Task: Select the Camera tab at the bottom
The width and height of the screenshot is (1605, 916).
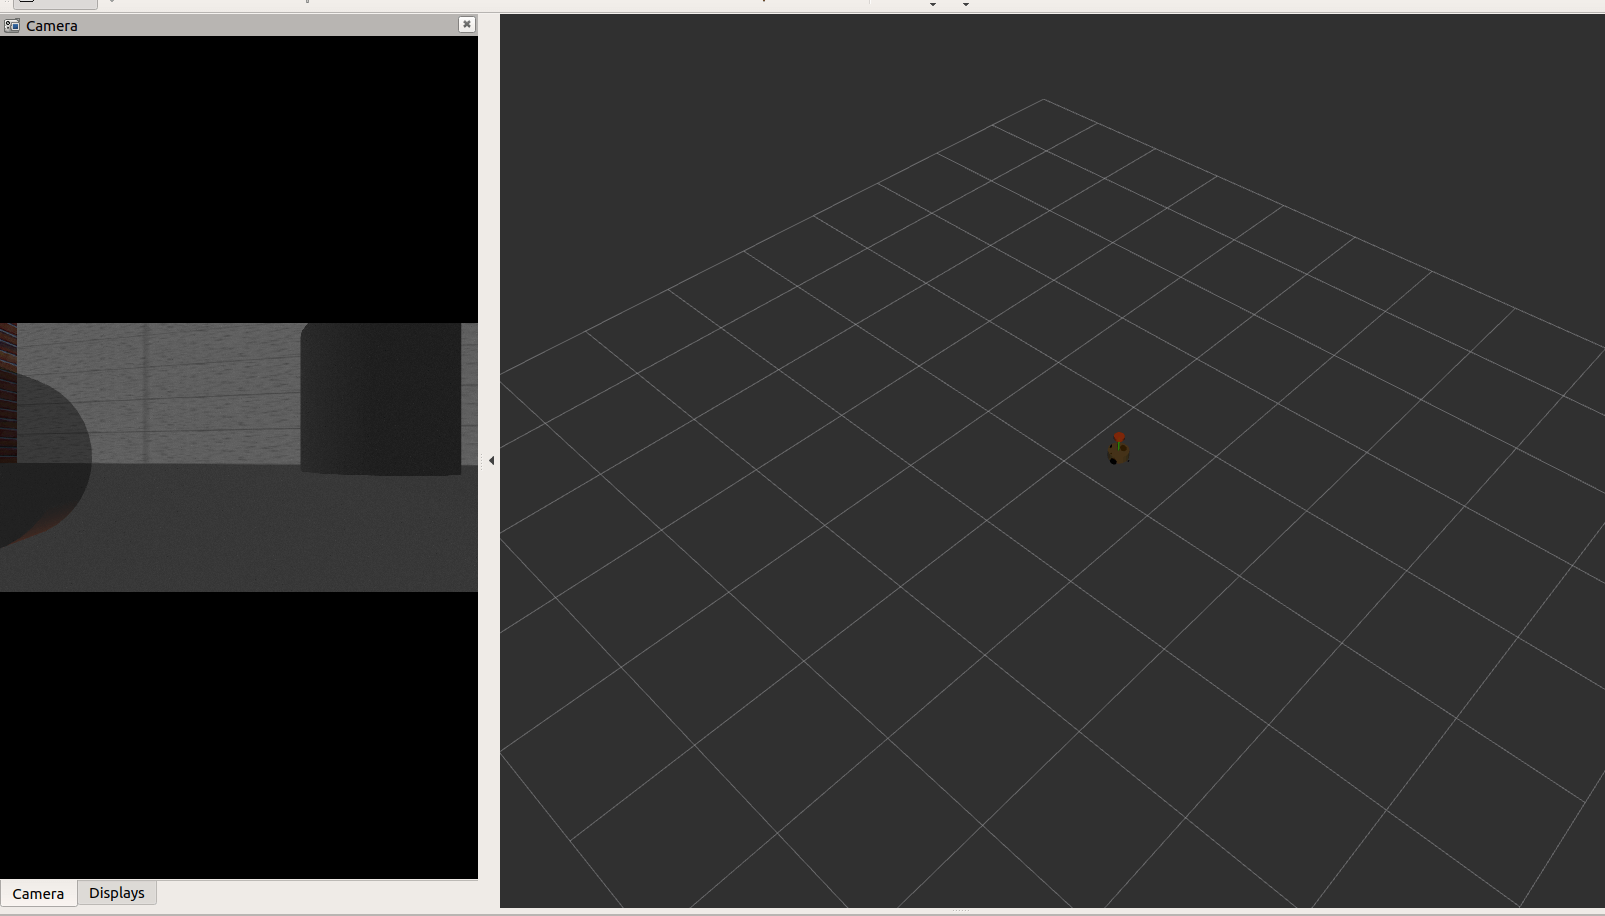Action: coord(38,893)
